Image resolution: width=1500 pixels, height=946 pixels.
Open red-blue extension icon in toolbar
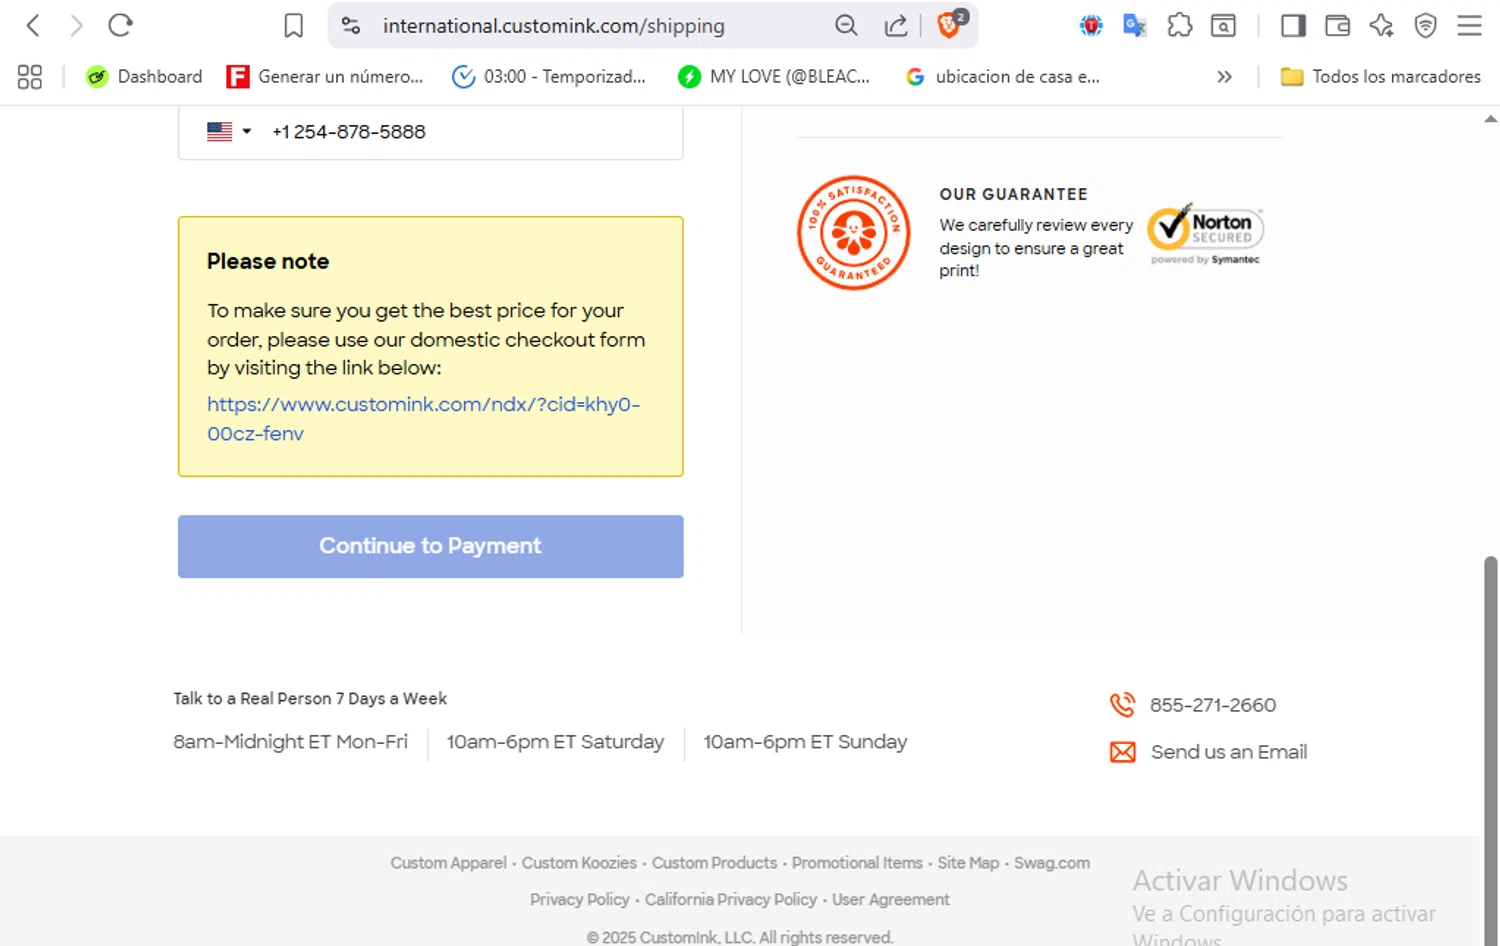click(1091, 25)
